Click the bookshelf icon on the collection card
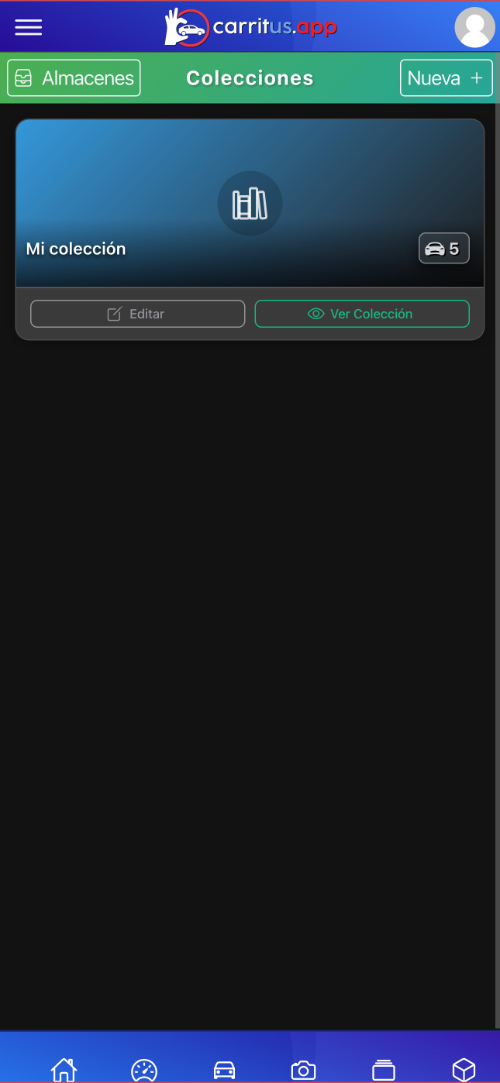Screen dimensions: 500x1083 250,204
